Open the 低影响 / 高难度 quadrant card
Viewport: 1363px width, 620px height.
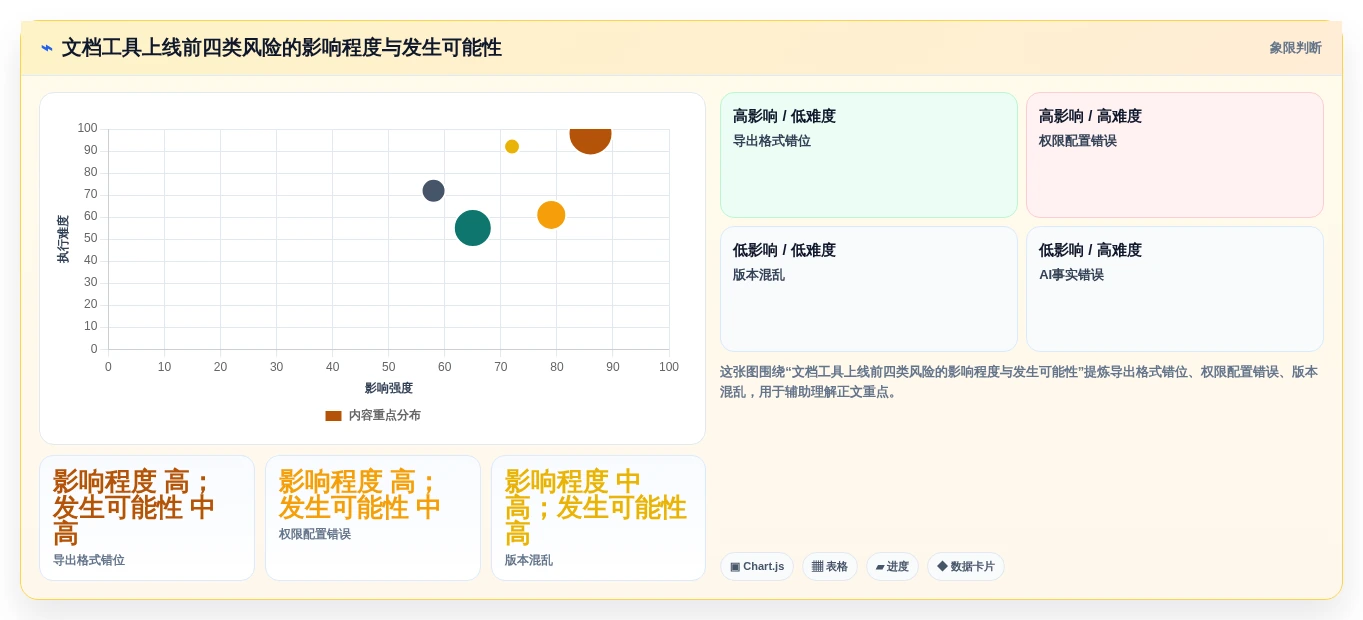coord(1175,289)
